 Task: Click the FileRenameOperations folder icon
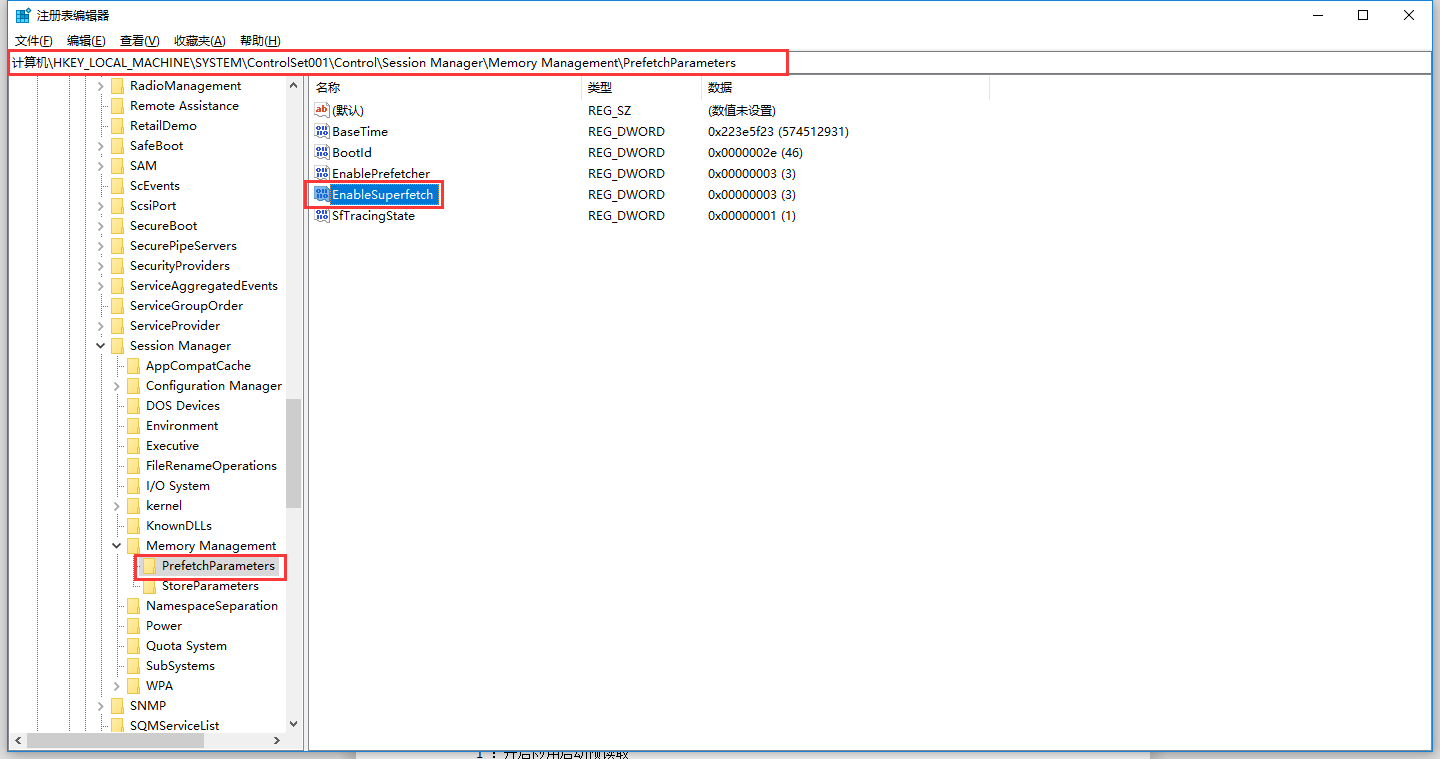[133, 466]
